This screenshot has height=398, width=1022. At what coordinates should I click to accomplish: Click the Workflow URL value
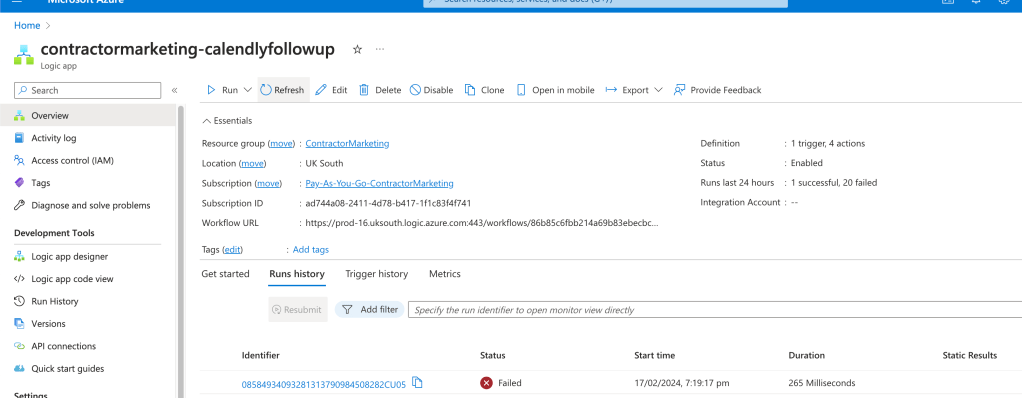point(482,223)
